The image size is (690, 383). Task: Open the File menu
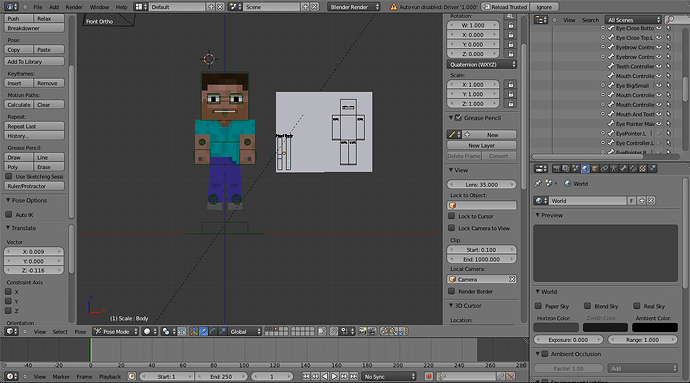point(38,7)
